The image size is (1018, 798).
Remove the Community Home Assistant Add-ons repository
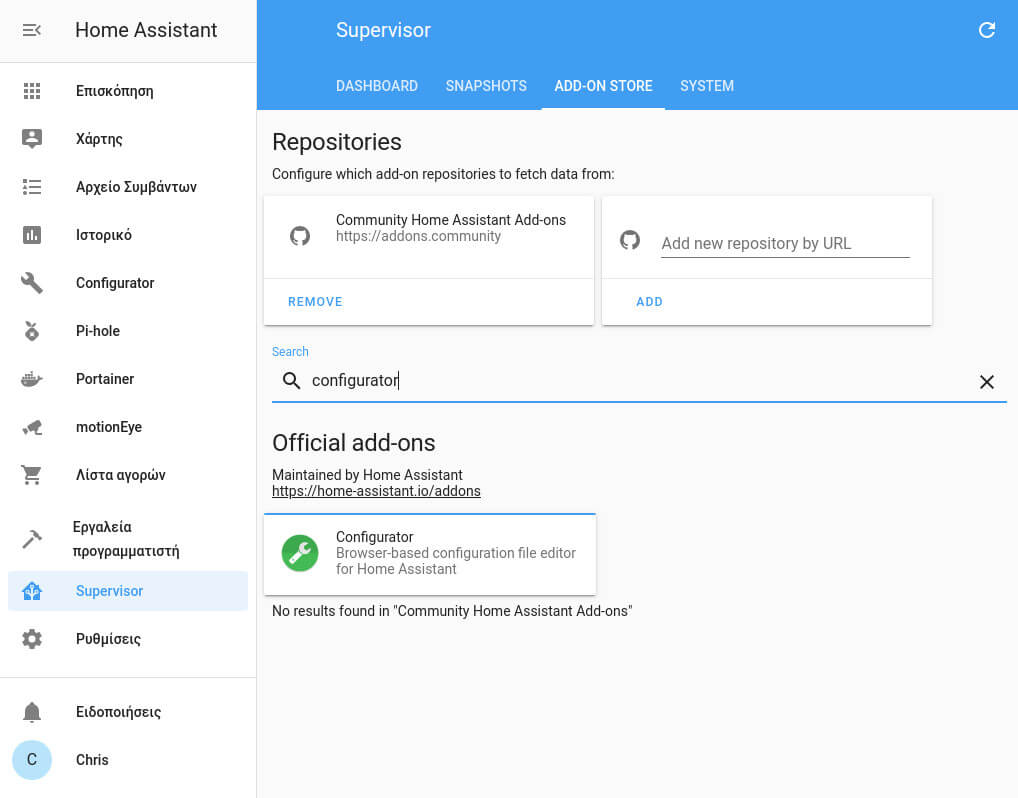coord(315,302)
